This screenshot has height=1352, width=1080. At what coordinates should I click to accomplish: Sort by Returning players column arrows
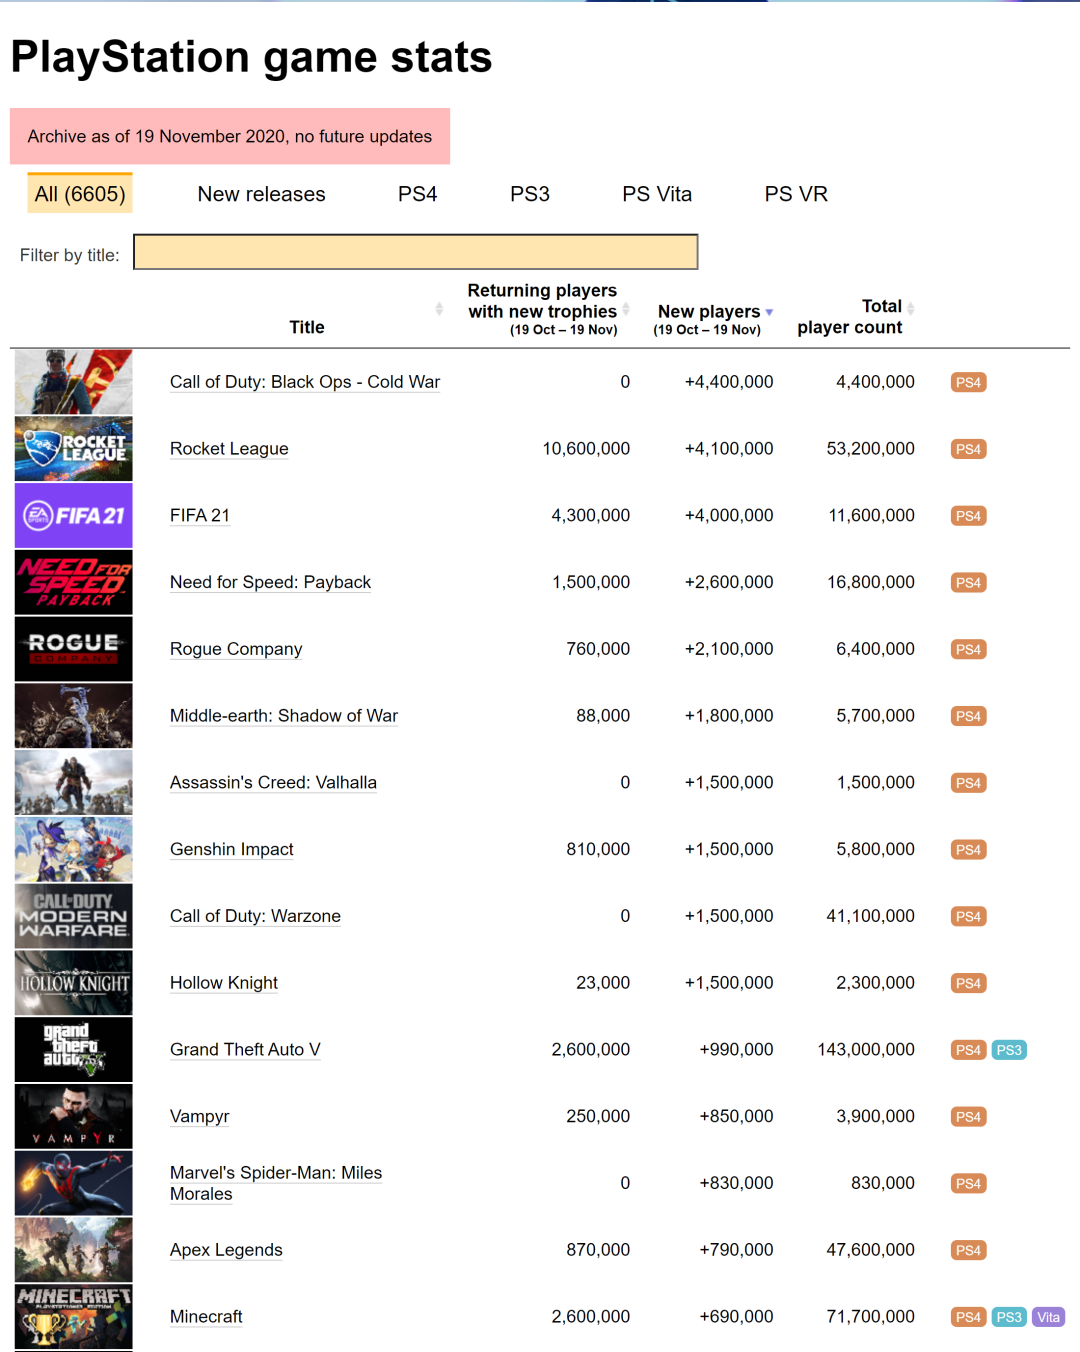[x=626, y=309]
